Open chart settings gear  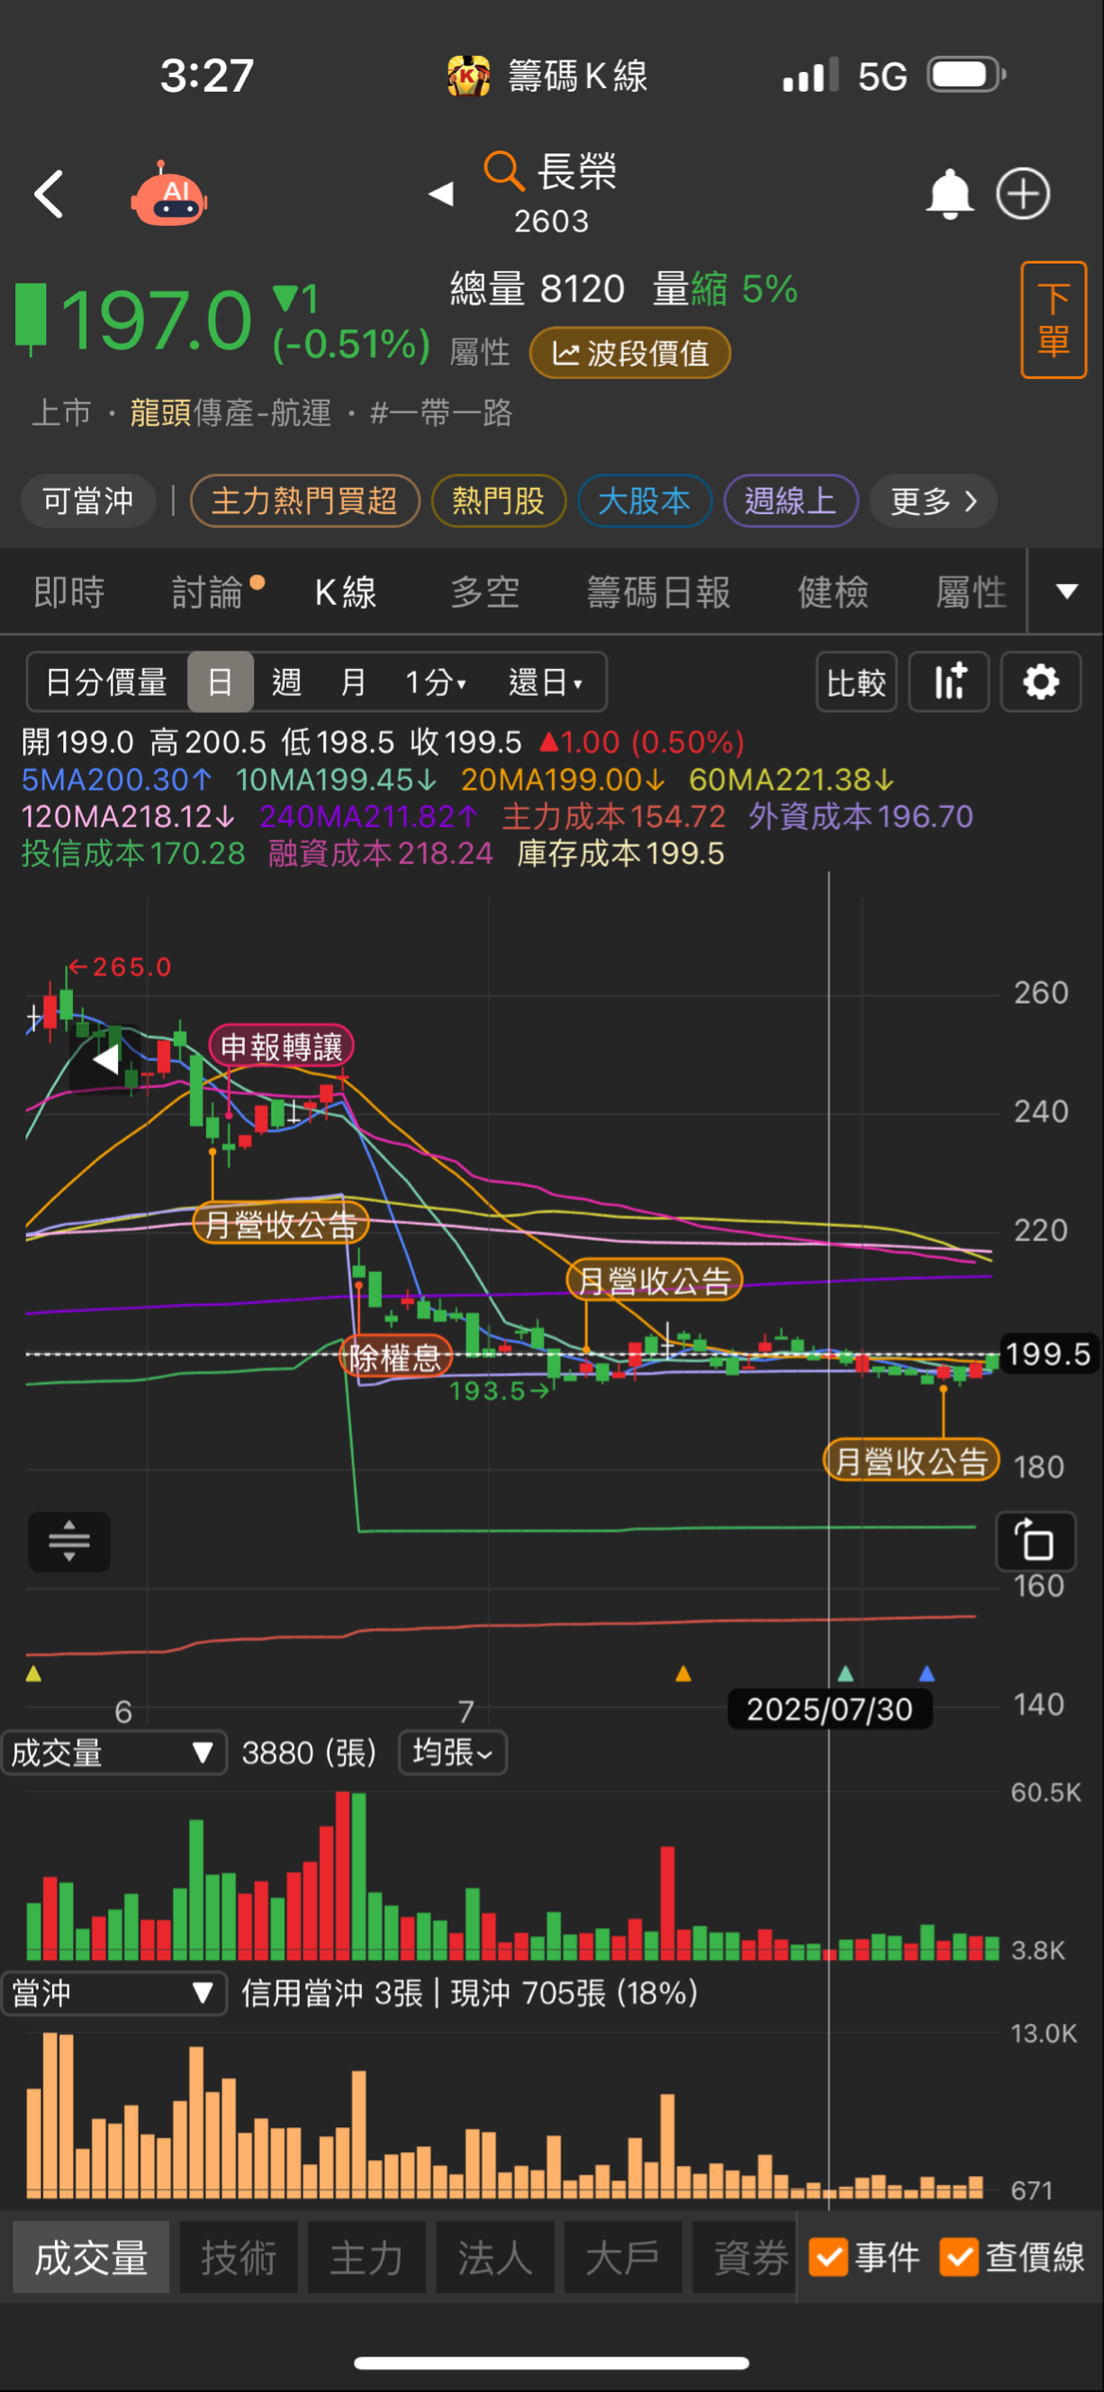[x=1041, y=683]
